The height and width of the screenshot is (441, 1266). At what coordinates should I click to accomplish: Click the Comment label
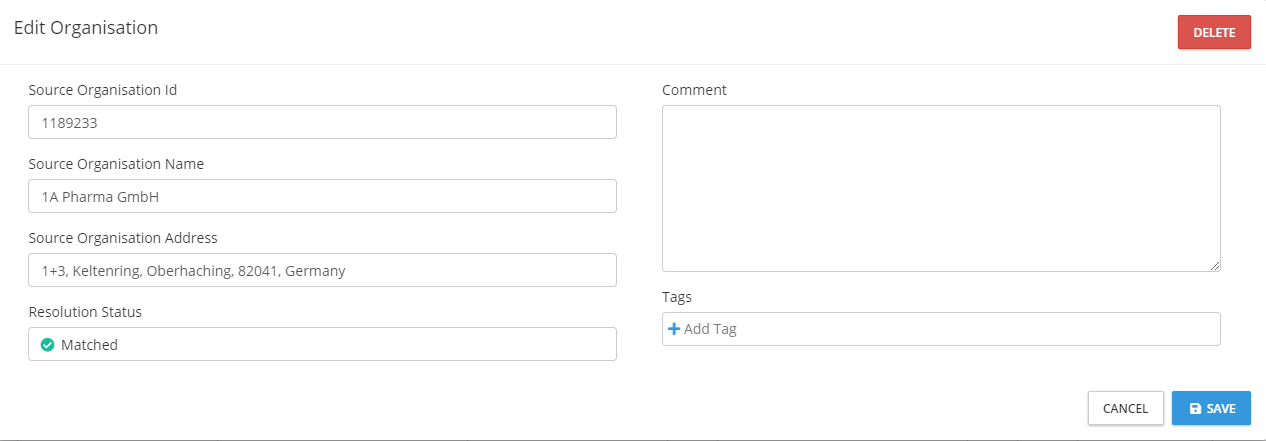click(694, 90)
